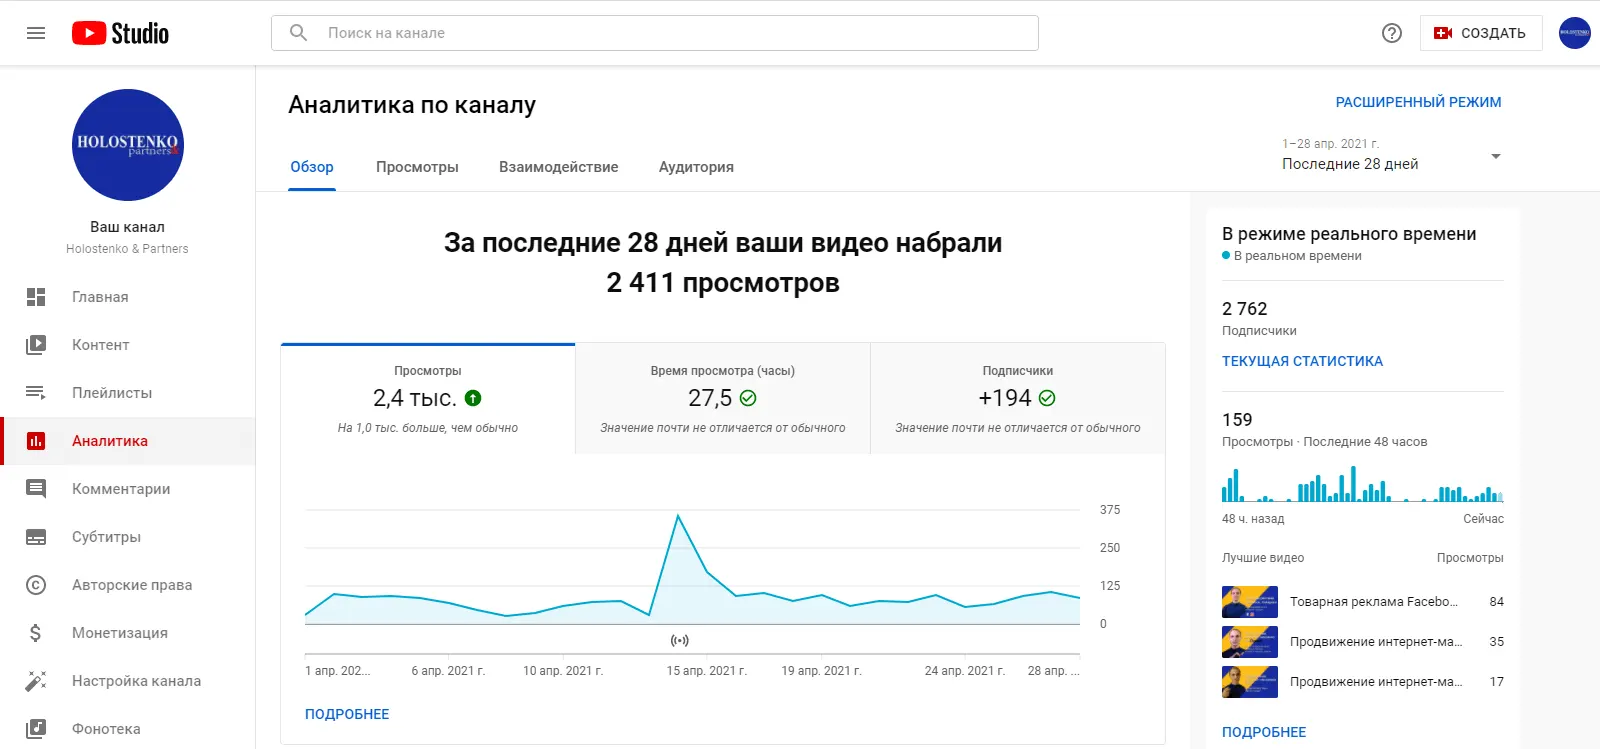Click the Настройка канала magic wand icon
This screenshot has height=749, width=1600.
coord(36,681)
